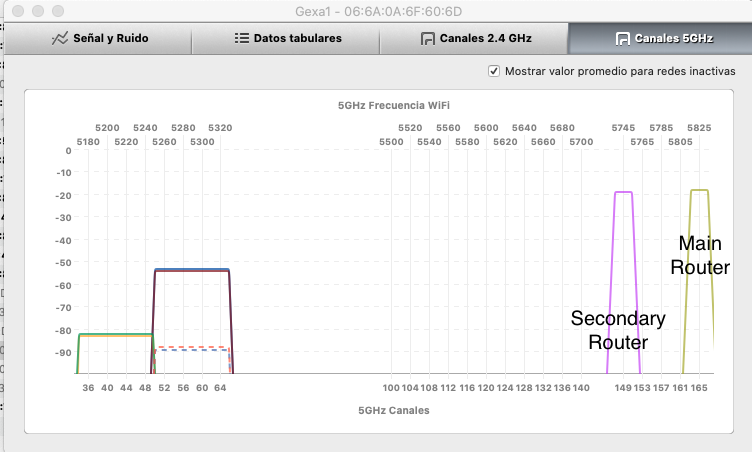Click the green network curve near channel 36
This screenshot has height=452, width=752.
coord(115,333)
